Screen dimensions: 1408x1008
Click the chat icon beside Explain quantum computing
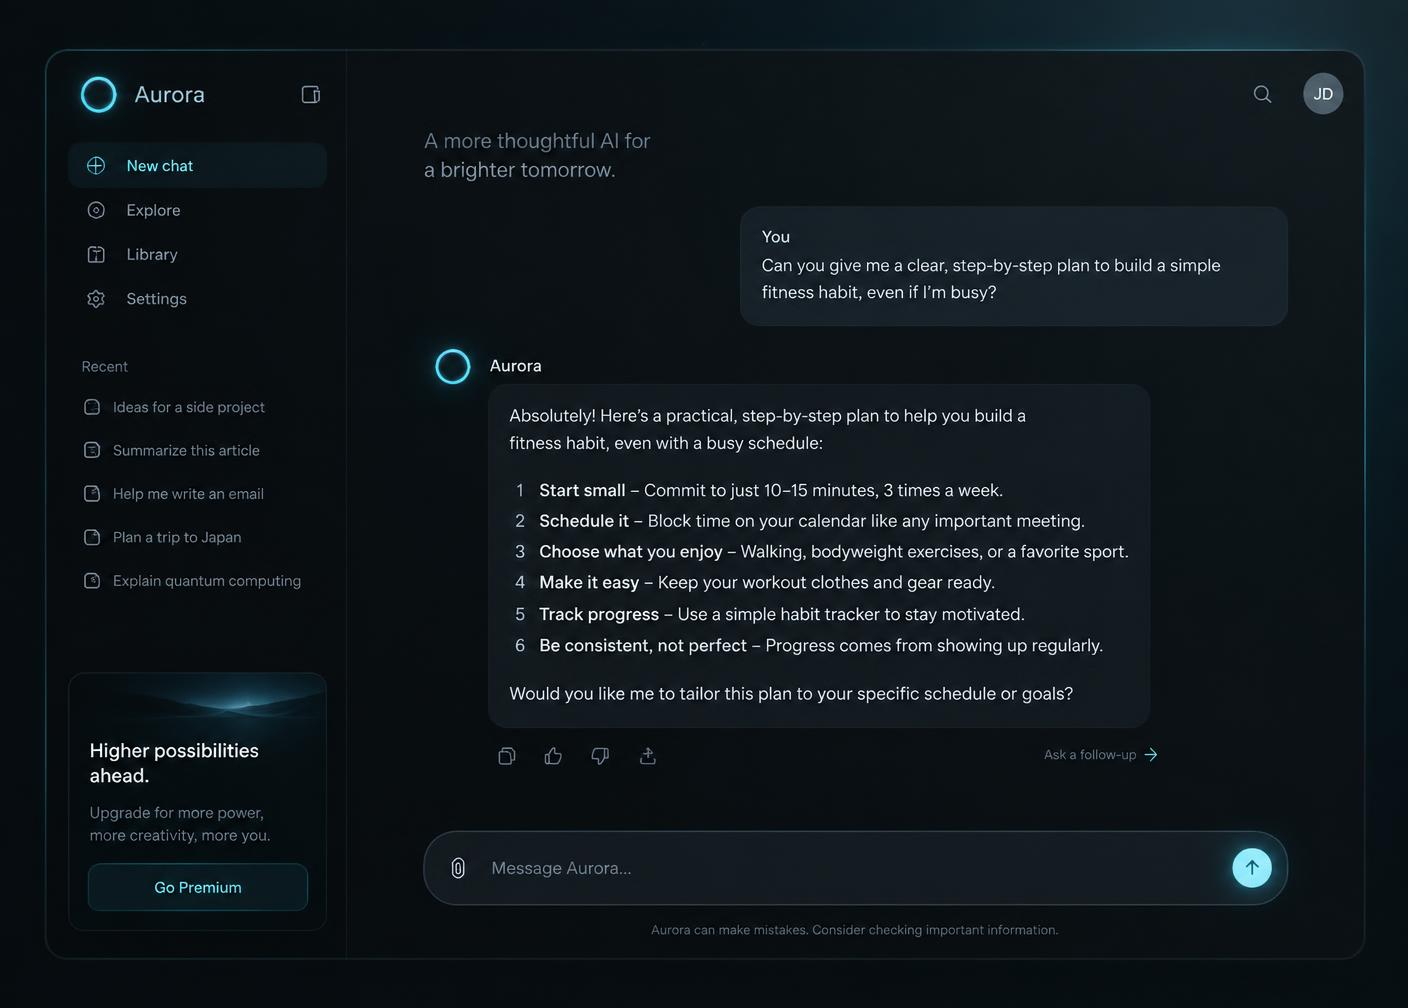92,581
